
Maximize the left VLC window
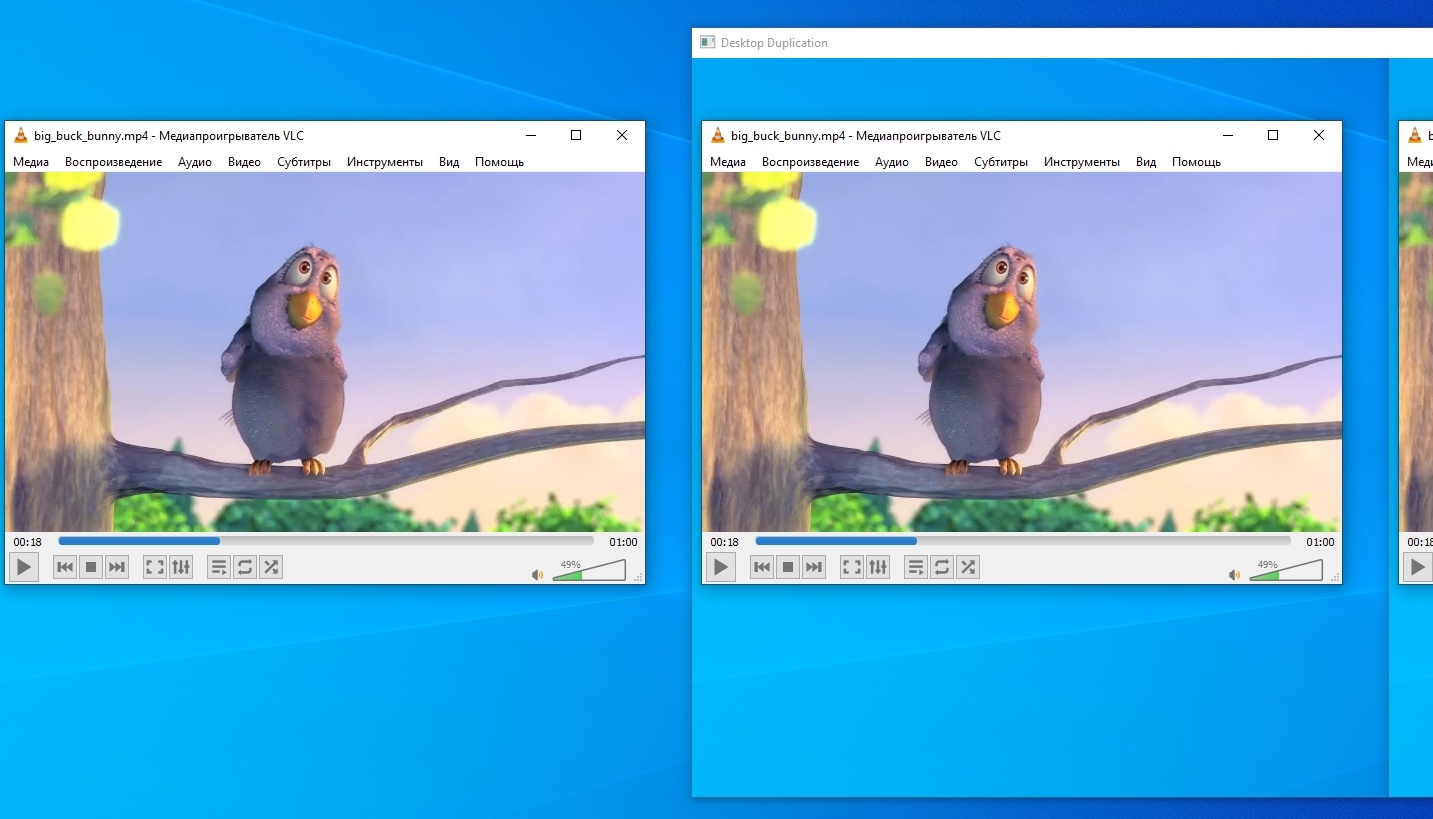tap(576, 135)
